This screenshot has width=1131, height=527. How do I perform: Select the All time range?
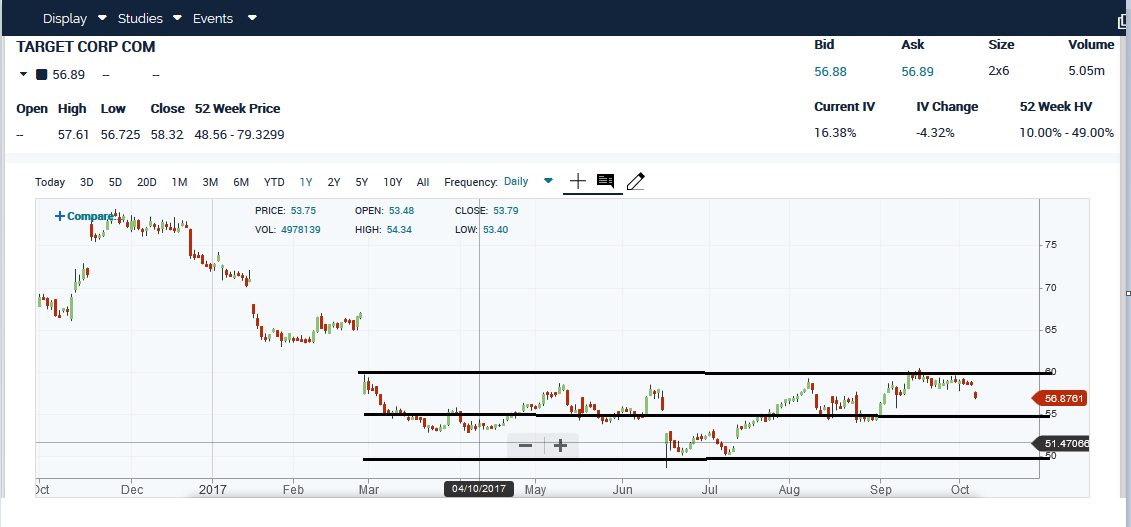(423, 182)
